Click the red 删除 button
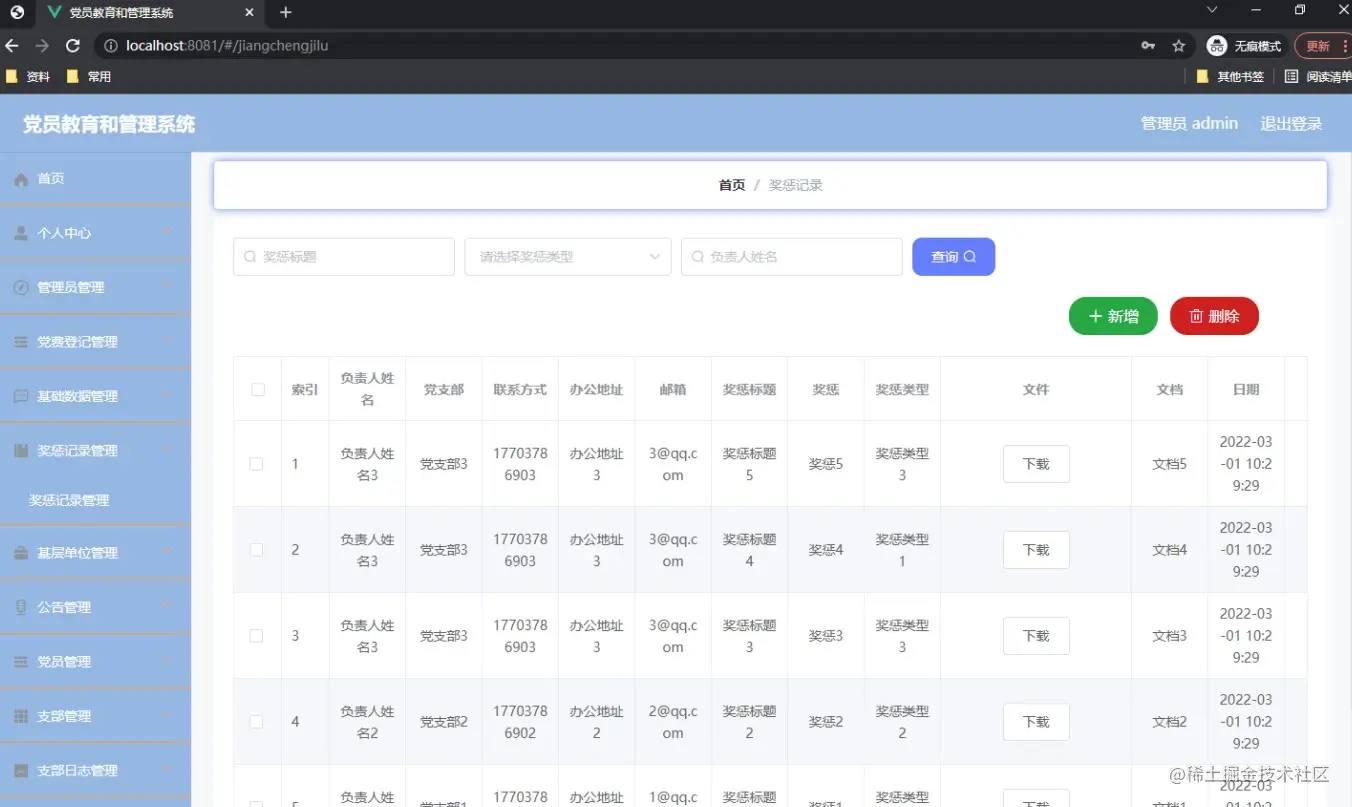This screenshot has height=807, width=1352. (1214, 316)
